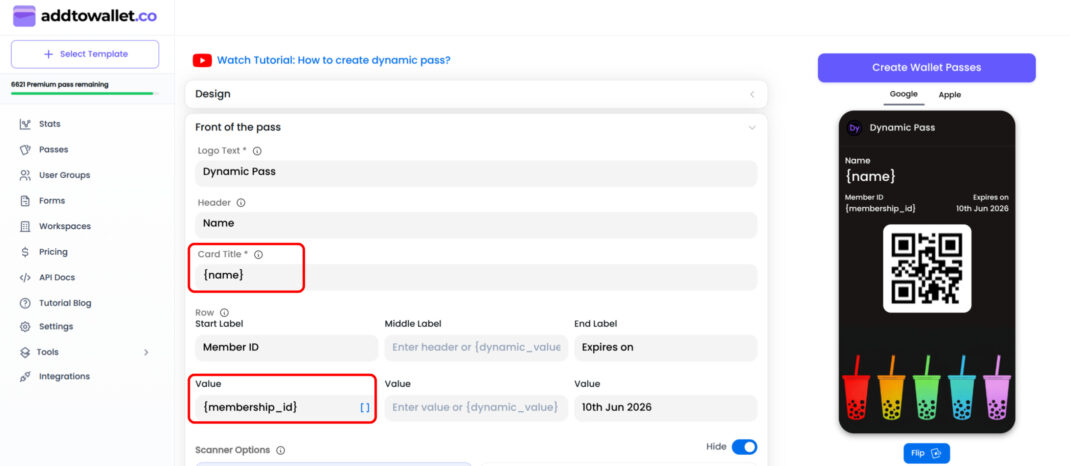Click info icon next to Card Title
This screenshot has width=1070, height=466.
click(259, 254)
